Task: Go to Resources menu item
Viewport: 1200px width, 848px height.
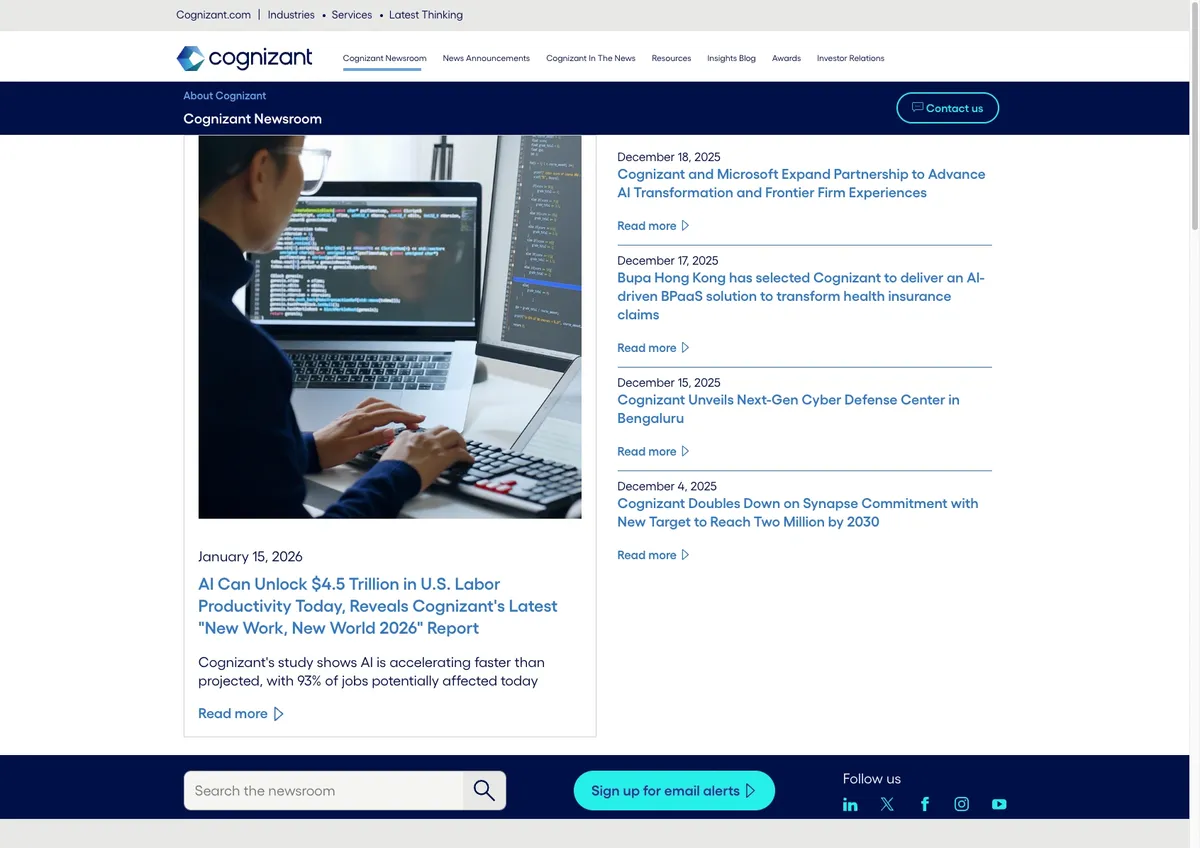Action: coord(671,58)
